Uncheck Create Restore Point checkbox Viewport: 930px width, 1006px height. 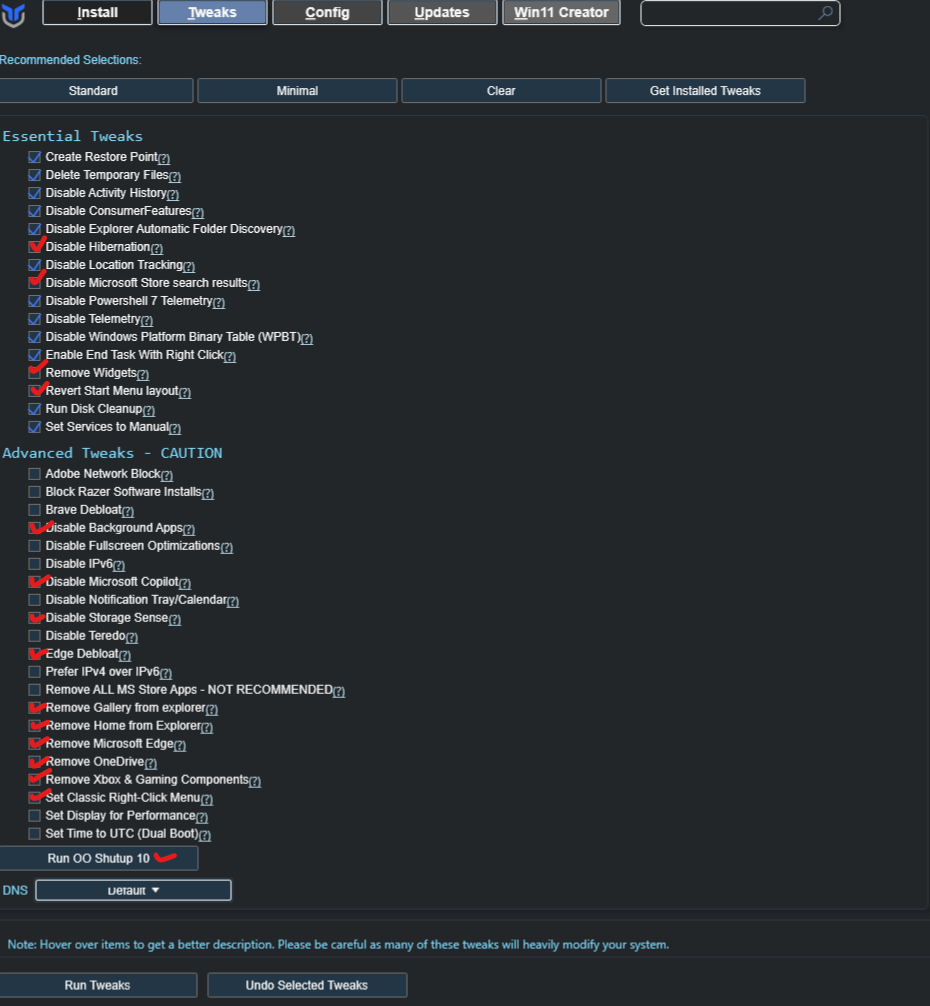35,157
